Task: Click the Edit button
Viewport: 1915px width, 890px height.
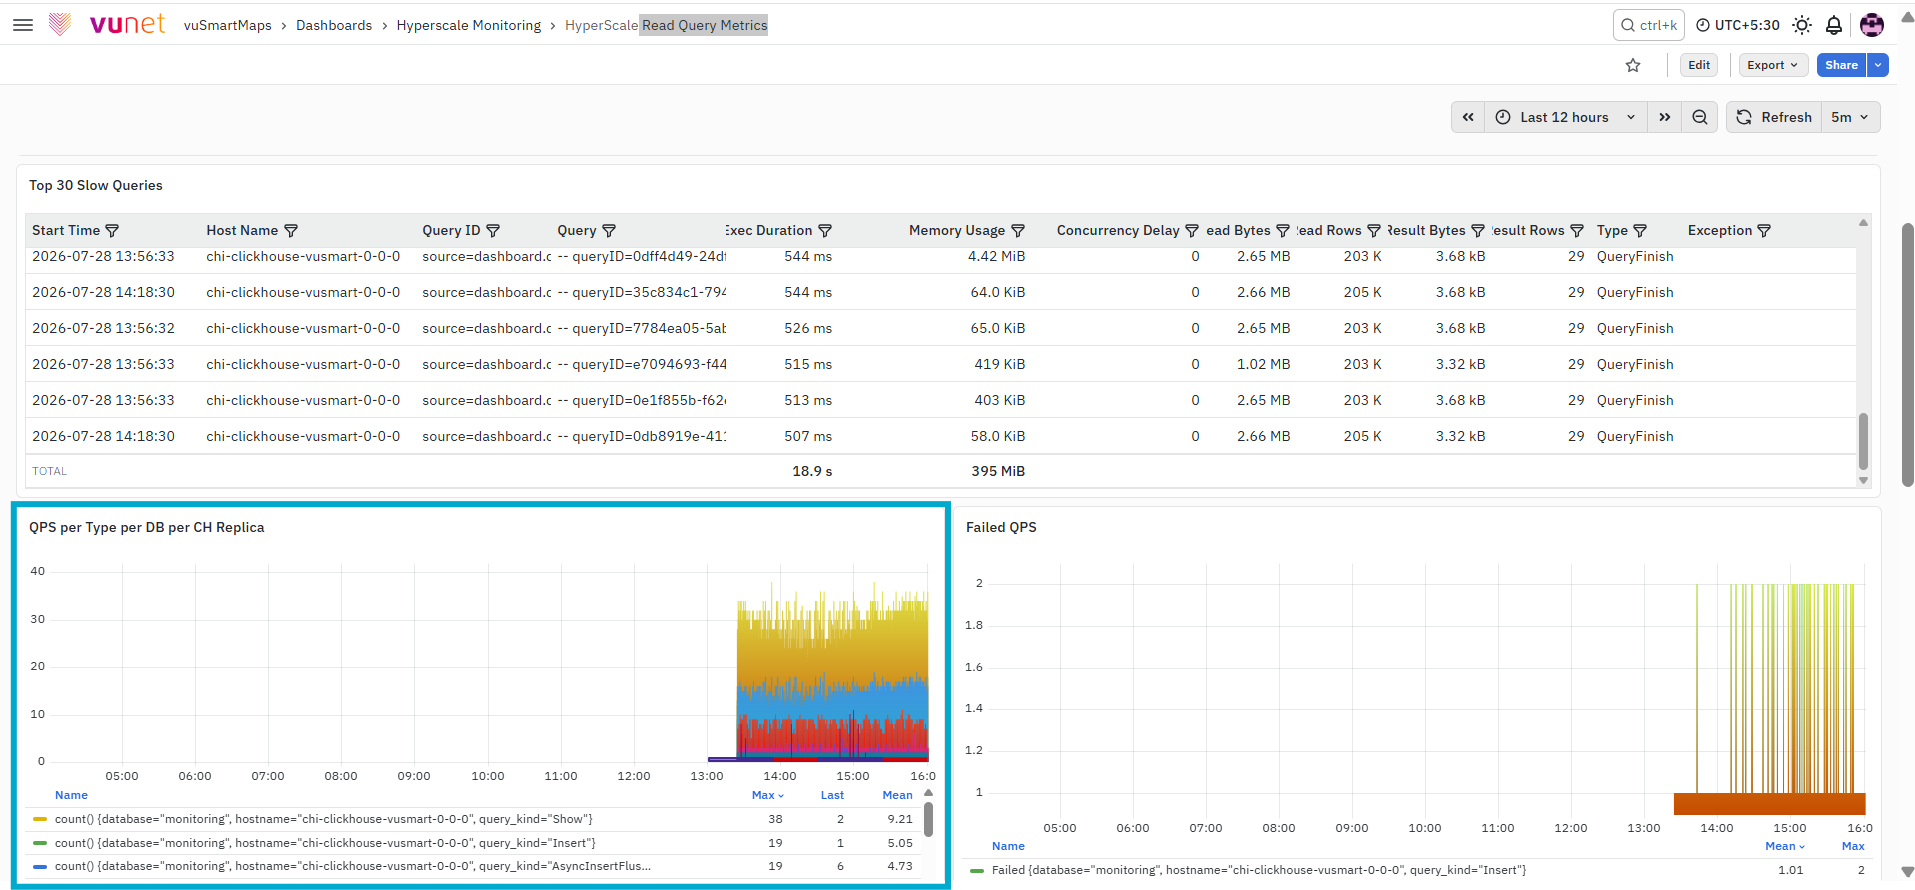Action: 1699,65
